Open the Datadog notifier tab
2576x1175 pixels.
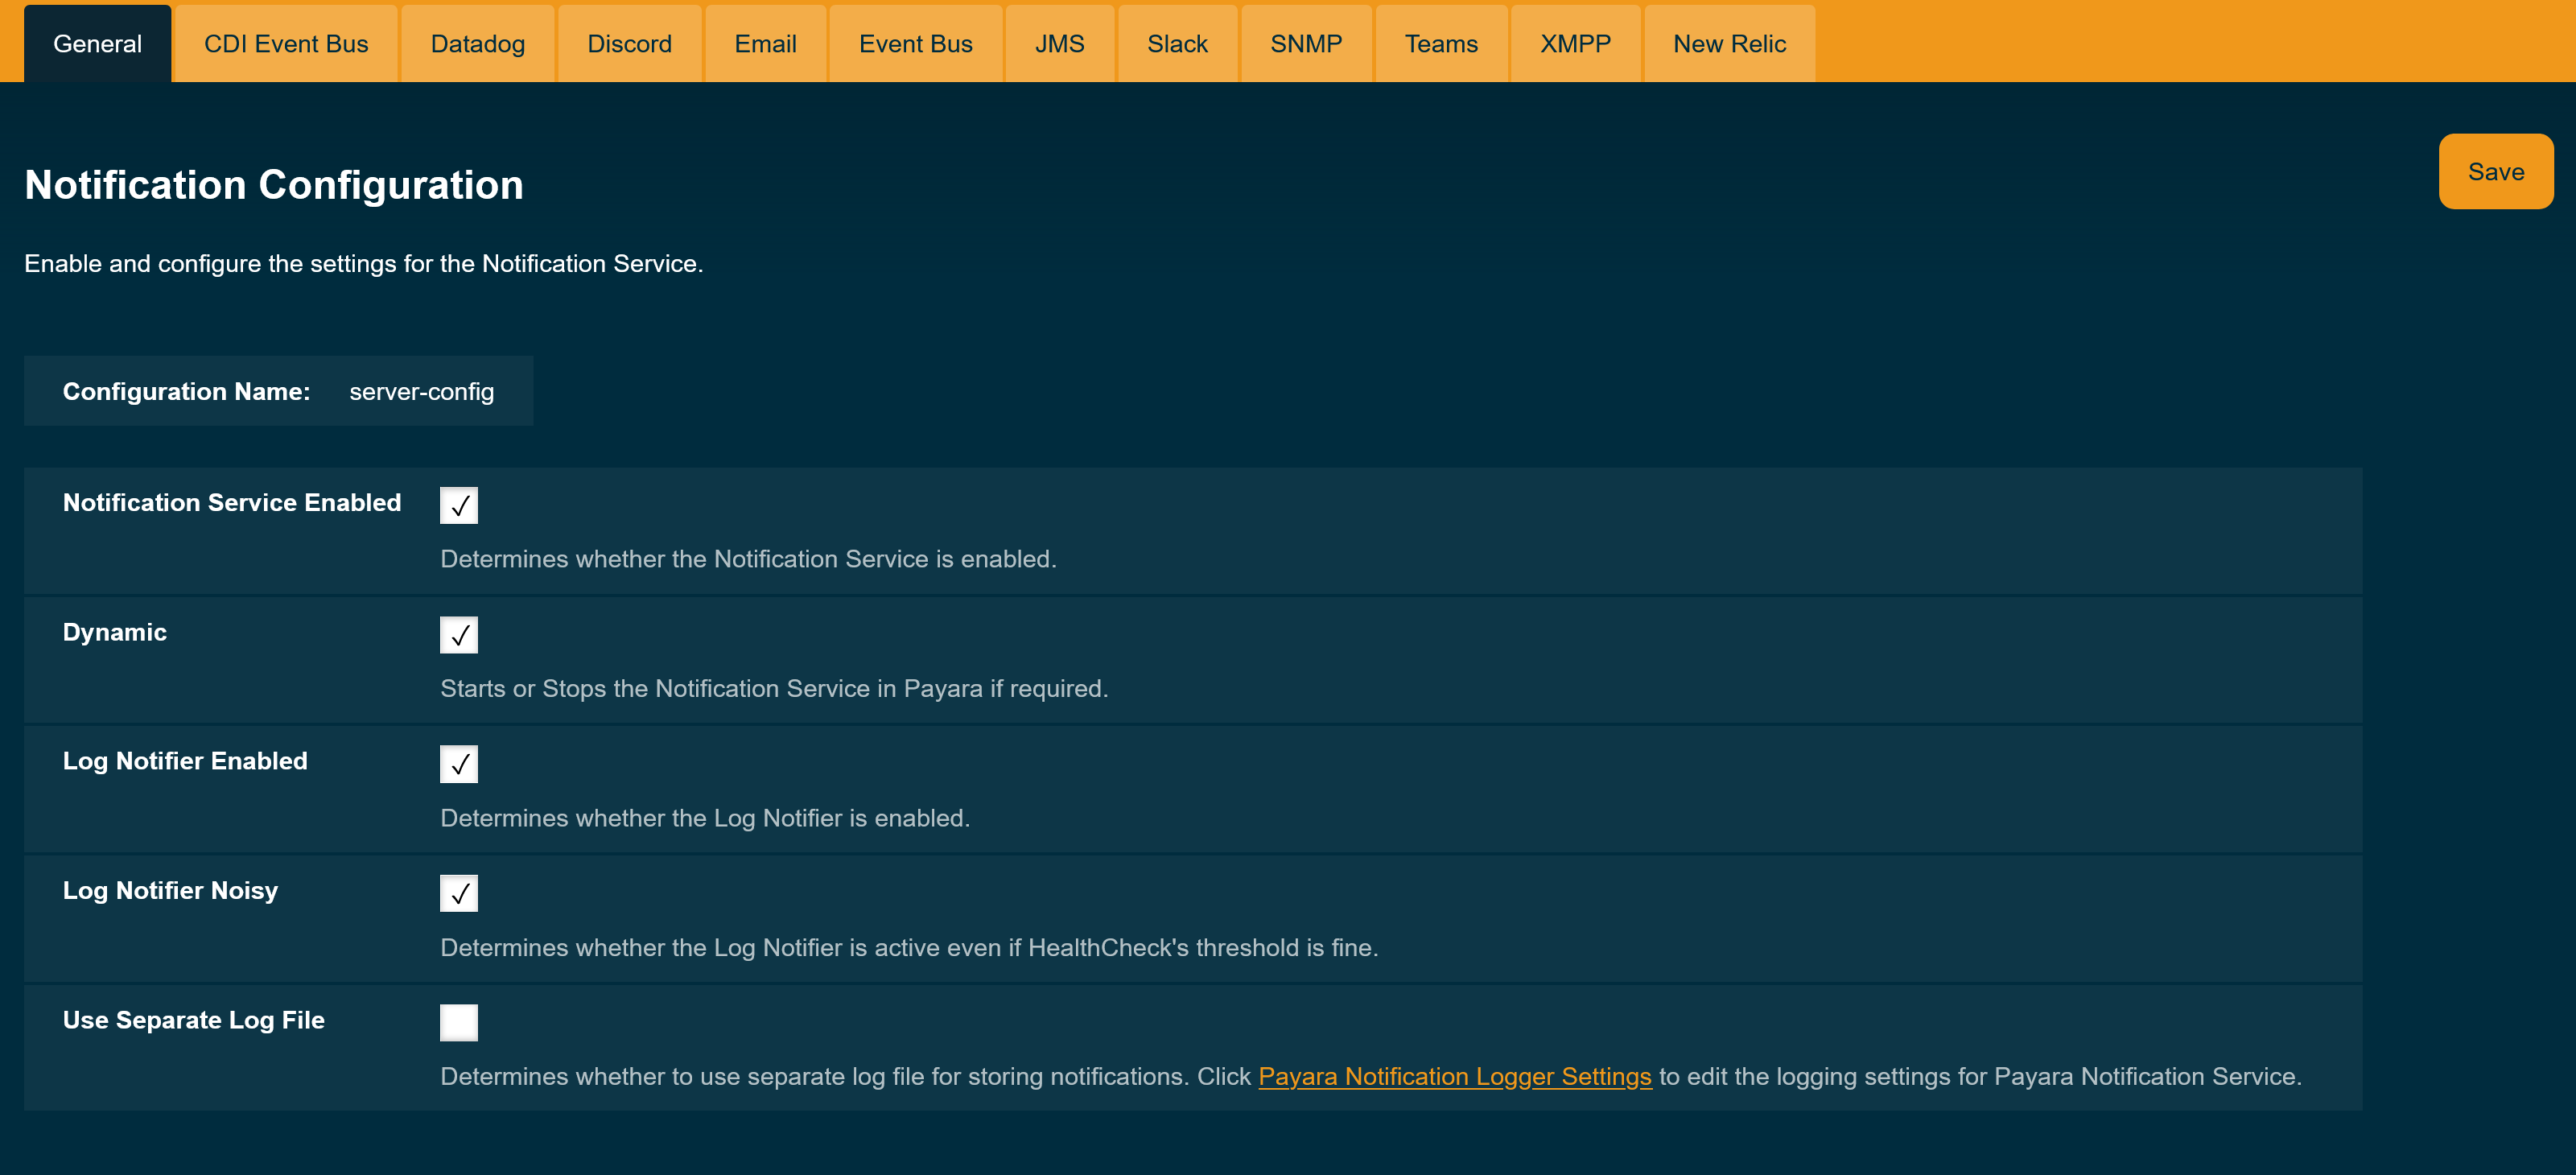[477, 43]
